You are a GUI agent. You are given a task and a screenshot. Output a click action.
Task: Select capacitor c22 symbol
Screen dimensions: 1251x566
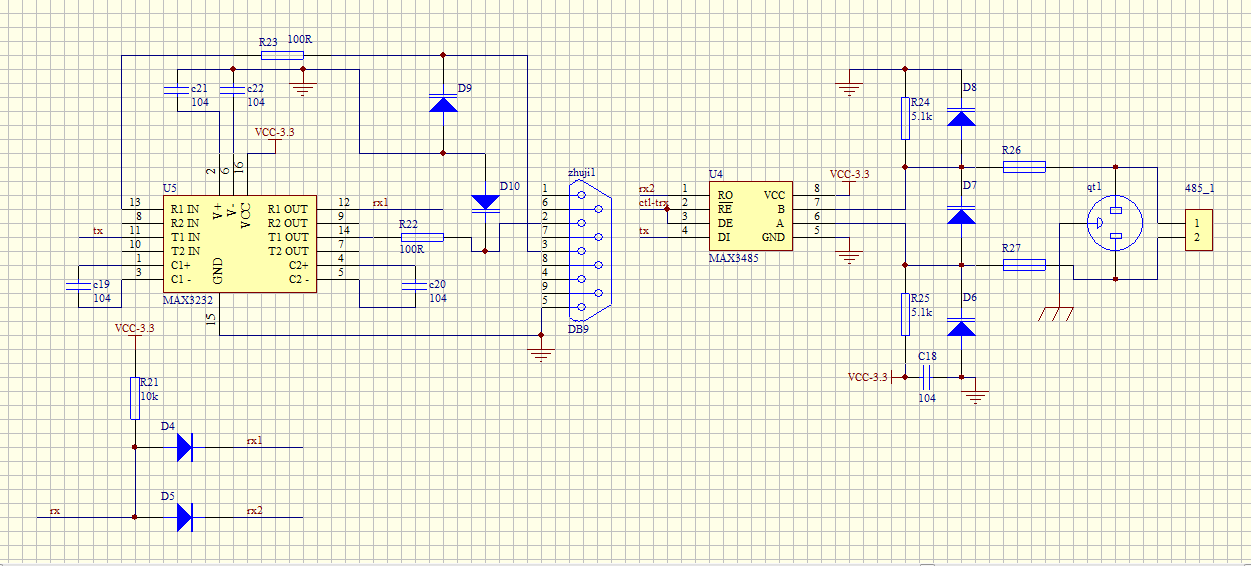pyautogui.click(x=233, y=90)
